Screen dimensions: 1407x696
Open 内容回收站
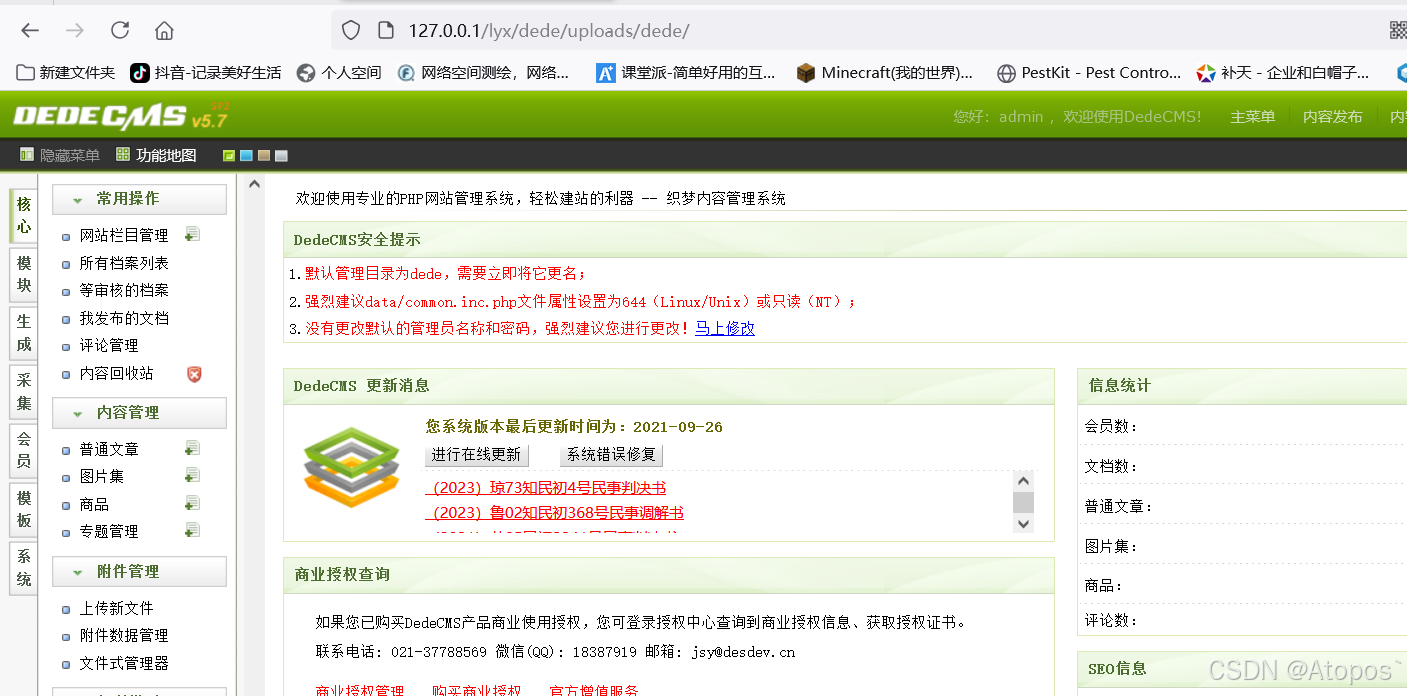coord(116,373)
